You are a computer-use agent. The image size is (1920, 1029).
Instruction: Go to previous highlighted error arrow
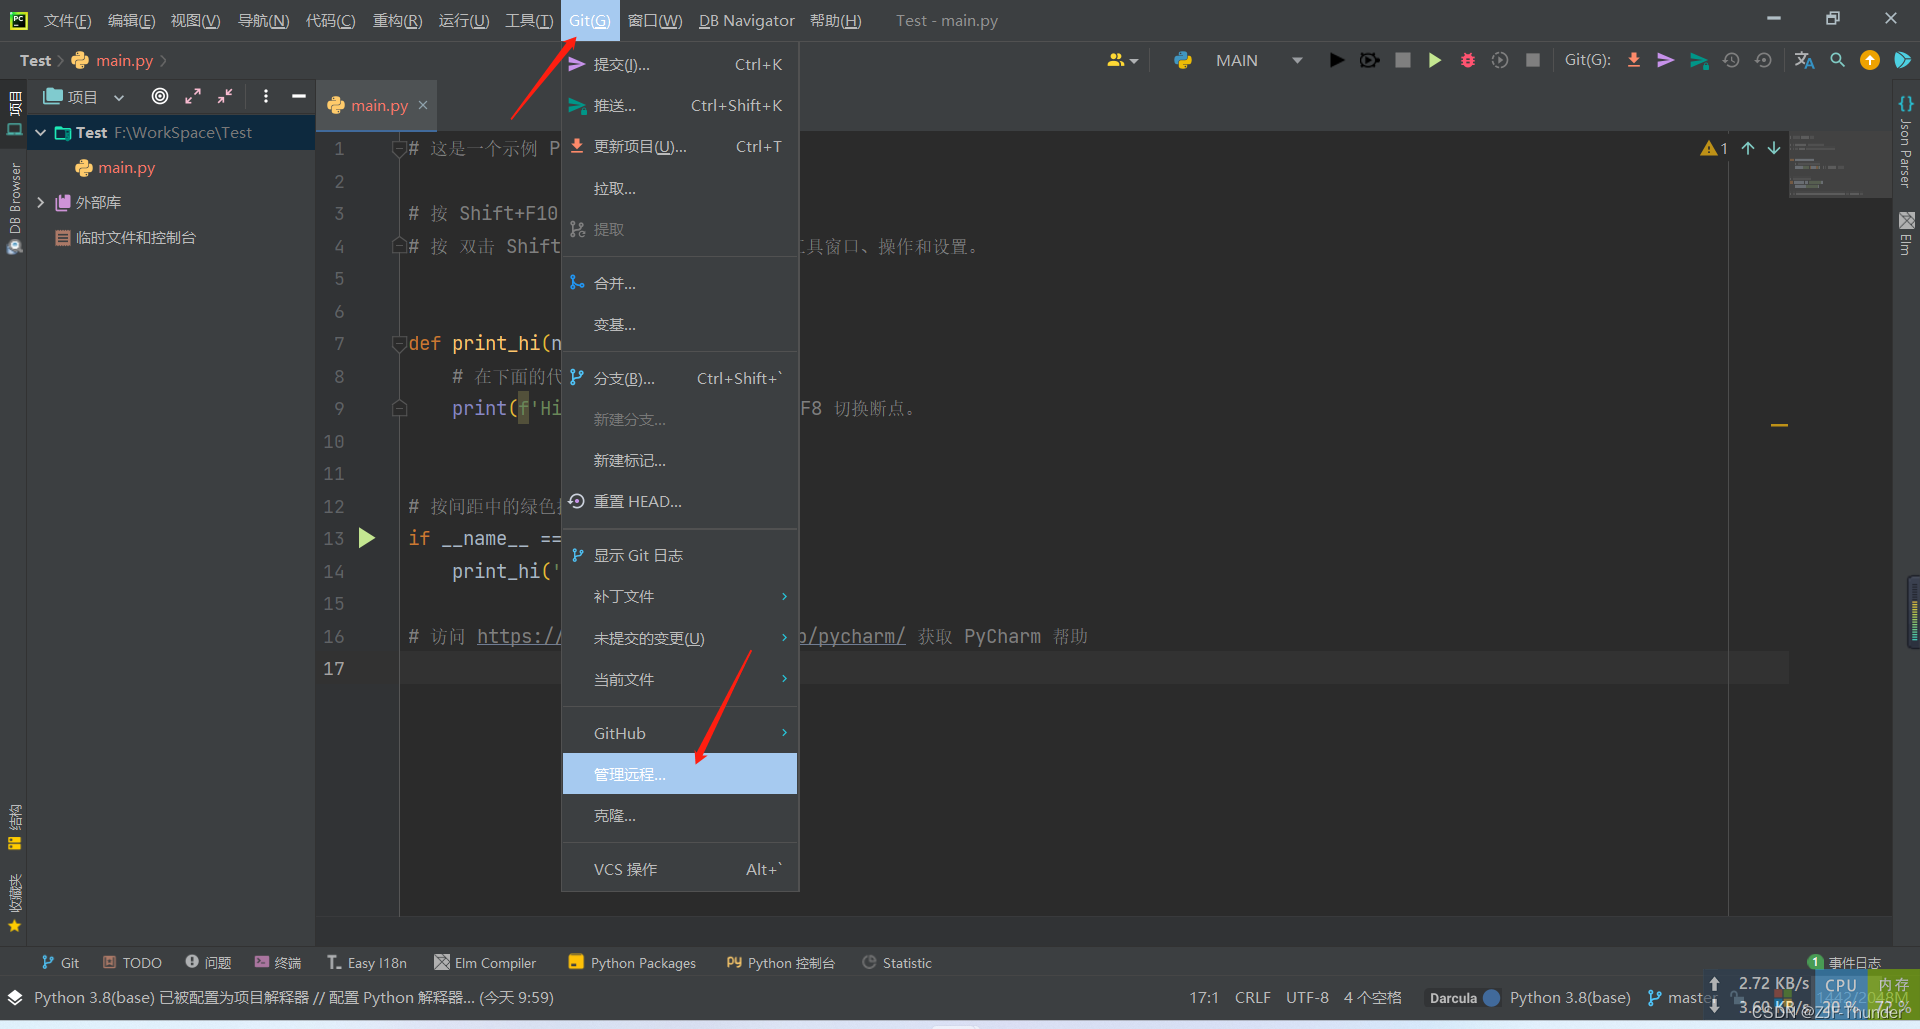[1748, 148]
